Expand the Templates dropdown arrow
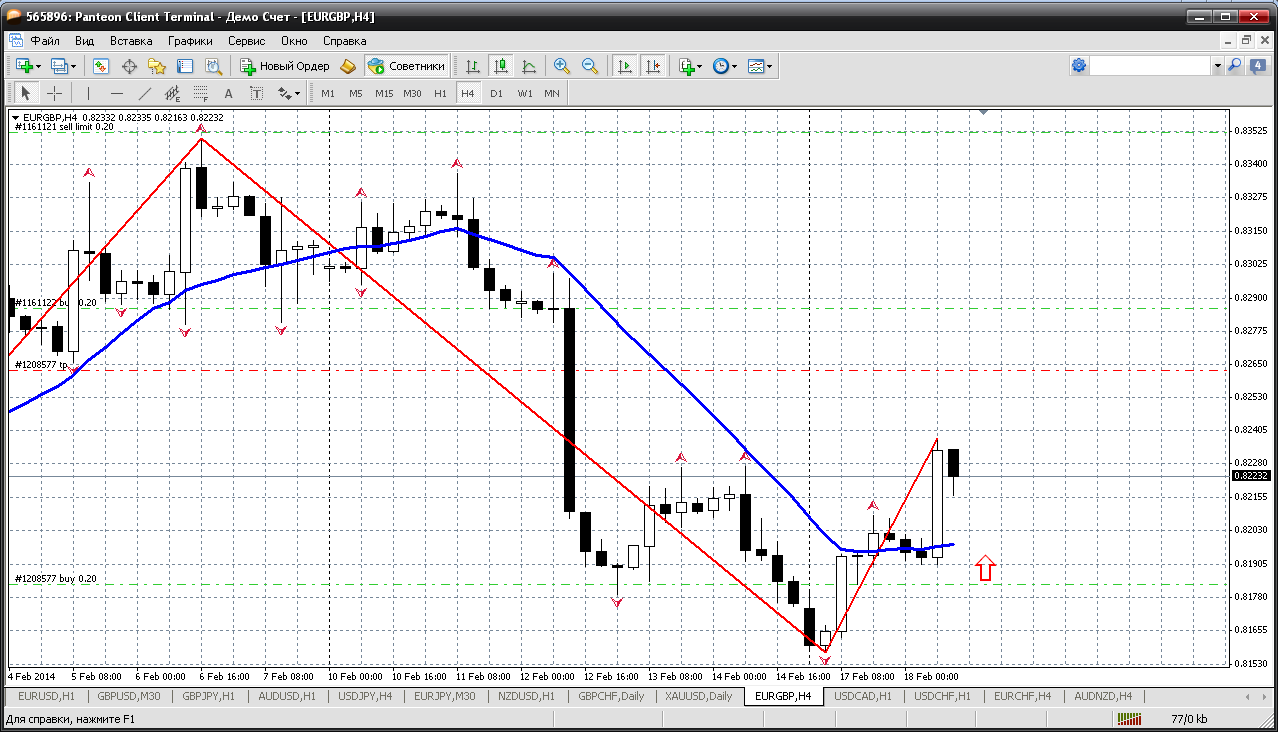Image resolution: width=1278 pixels, height=732 pixels. point(770,66)
